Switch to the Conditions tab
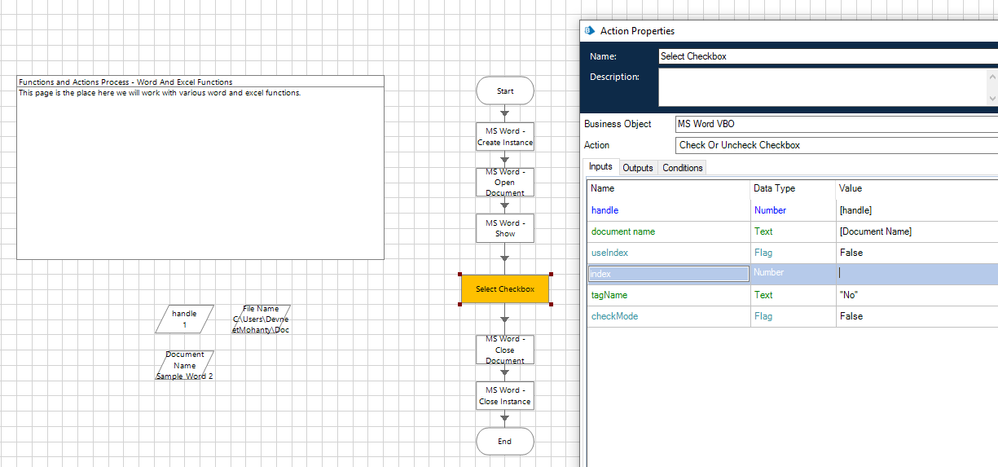This screenshot has width=998, height=467. pos(683,168)
